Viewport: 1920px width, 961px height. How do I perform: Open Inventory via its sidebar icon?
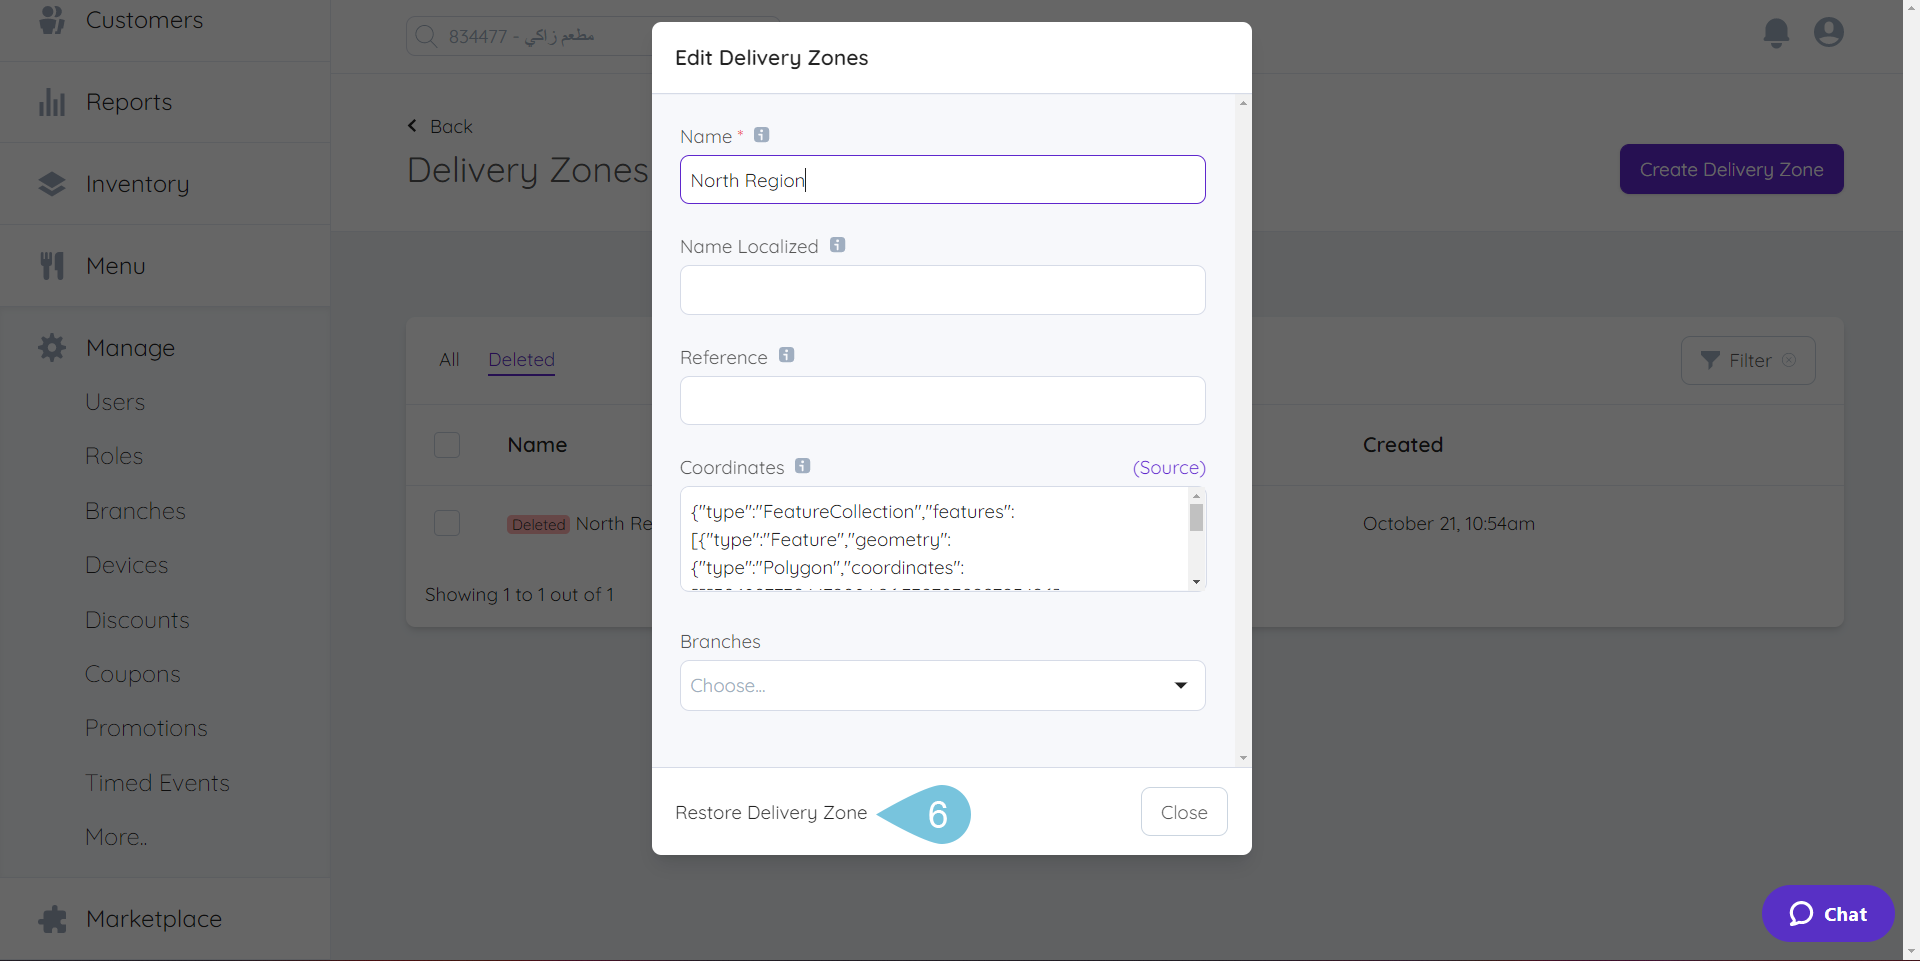click(51, 183)
